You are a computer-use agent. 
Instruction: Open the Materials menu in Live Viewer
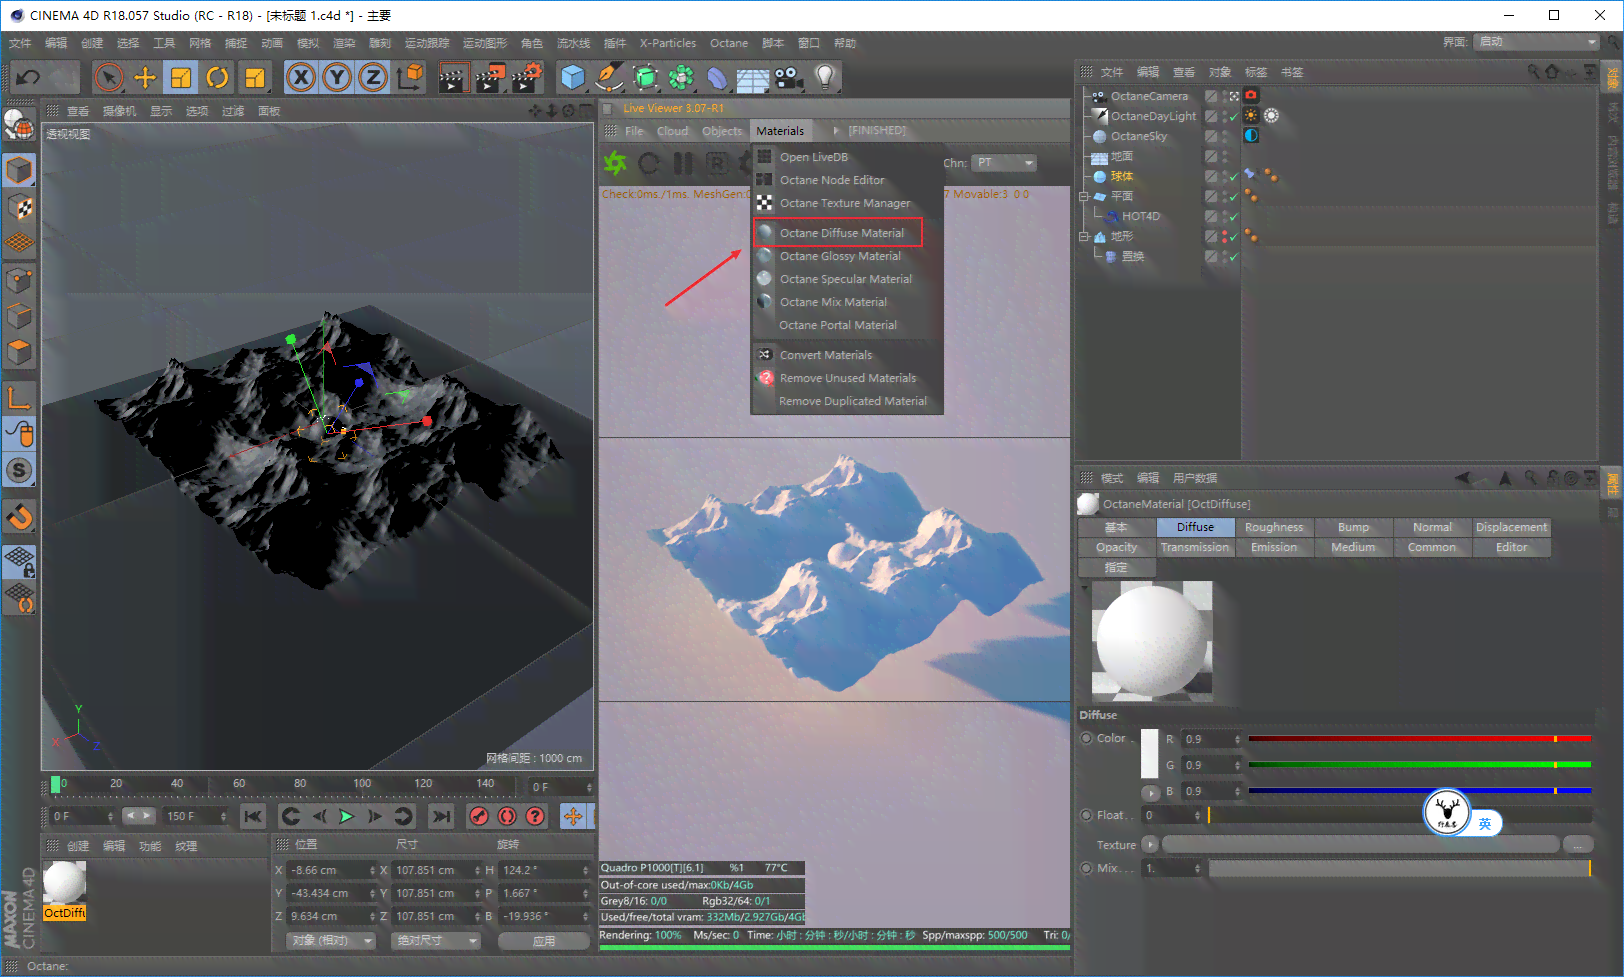780,131
